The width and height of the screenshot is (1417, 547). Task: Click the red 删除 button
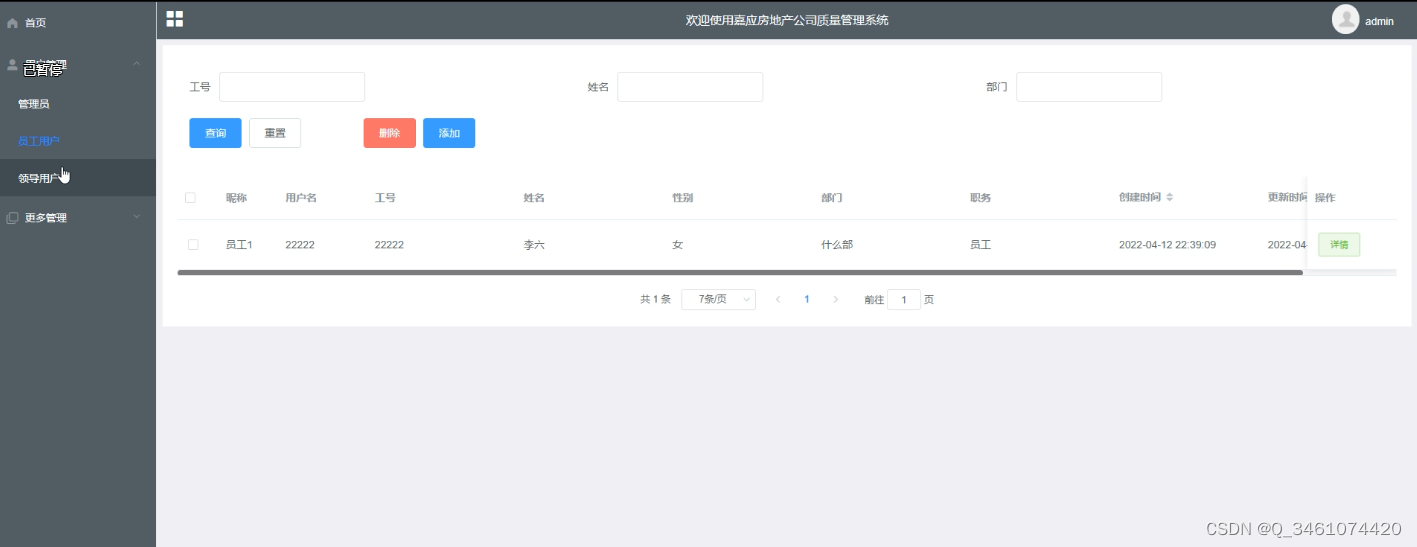[389, 133]
